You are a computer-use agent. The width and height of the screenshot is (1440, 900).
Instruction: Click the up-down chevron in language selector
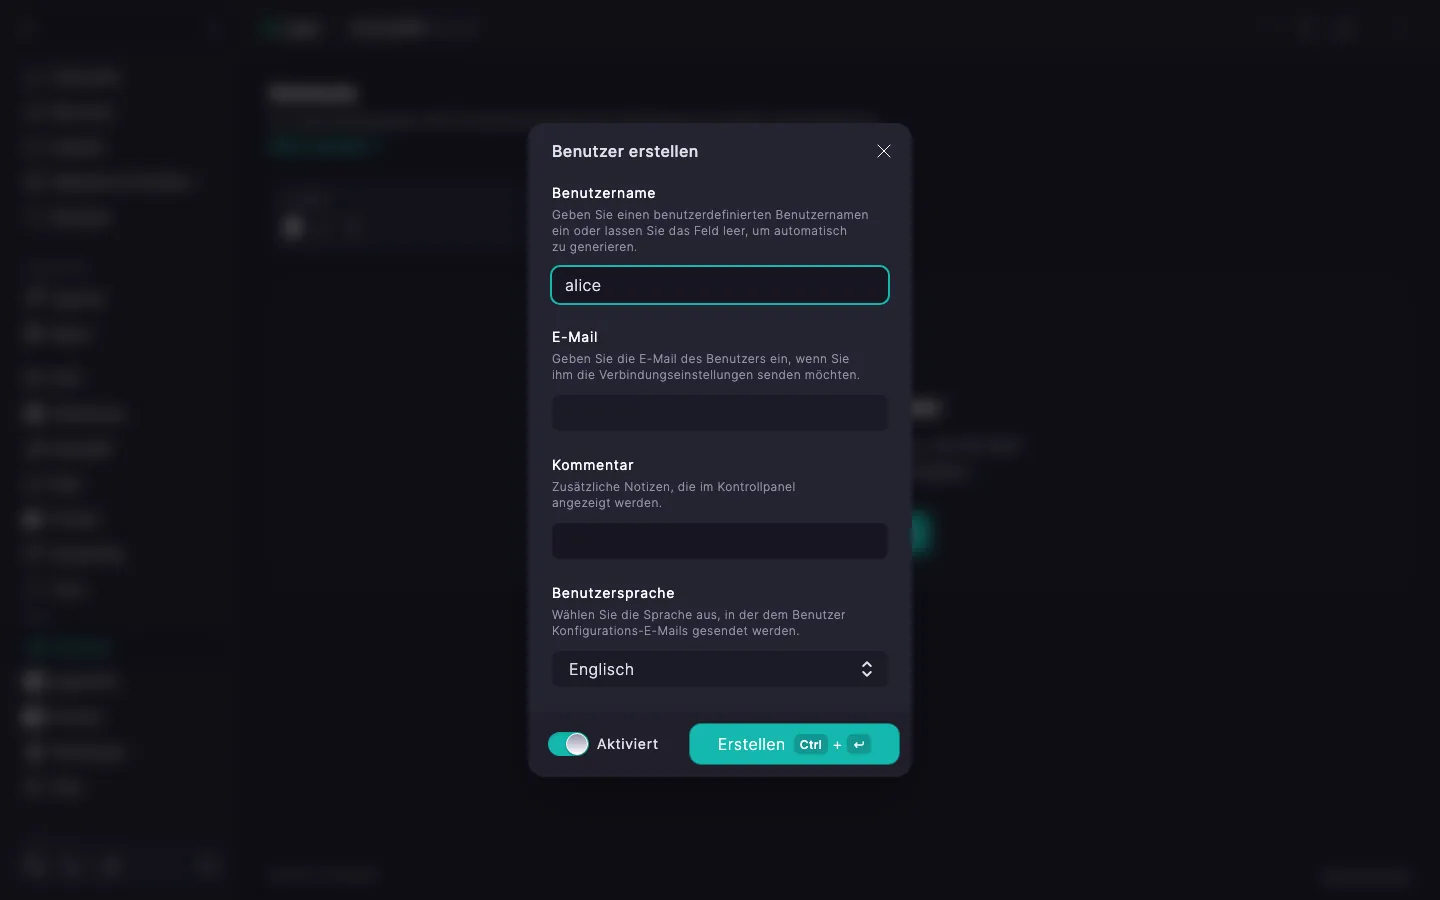tap(867, 669)
